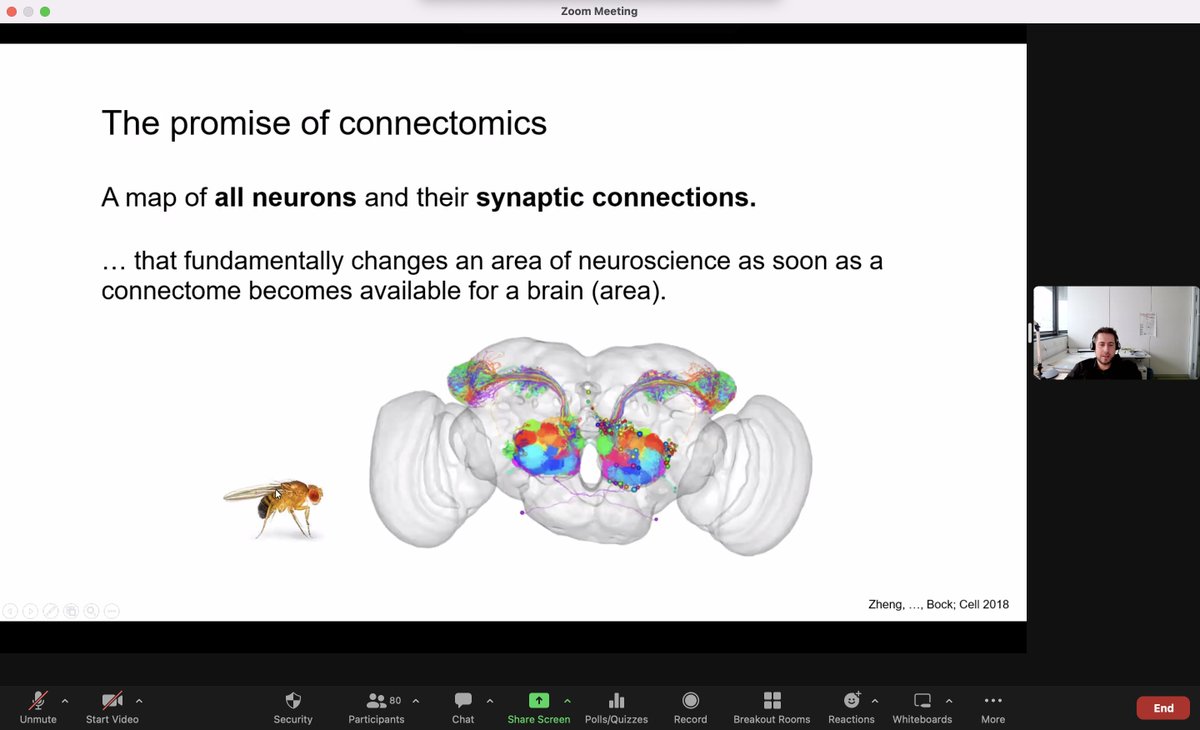Open audio options arrow beside Unmute
Viewport: 1200px width, 730px height.
pyautogui.click(x=65, y=701)
